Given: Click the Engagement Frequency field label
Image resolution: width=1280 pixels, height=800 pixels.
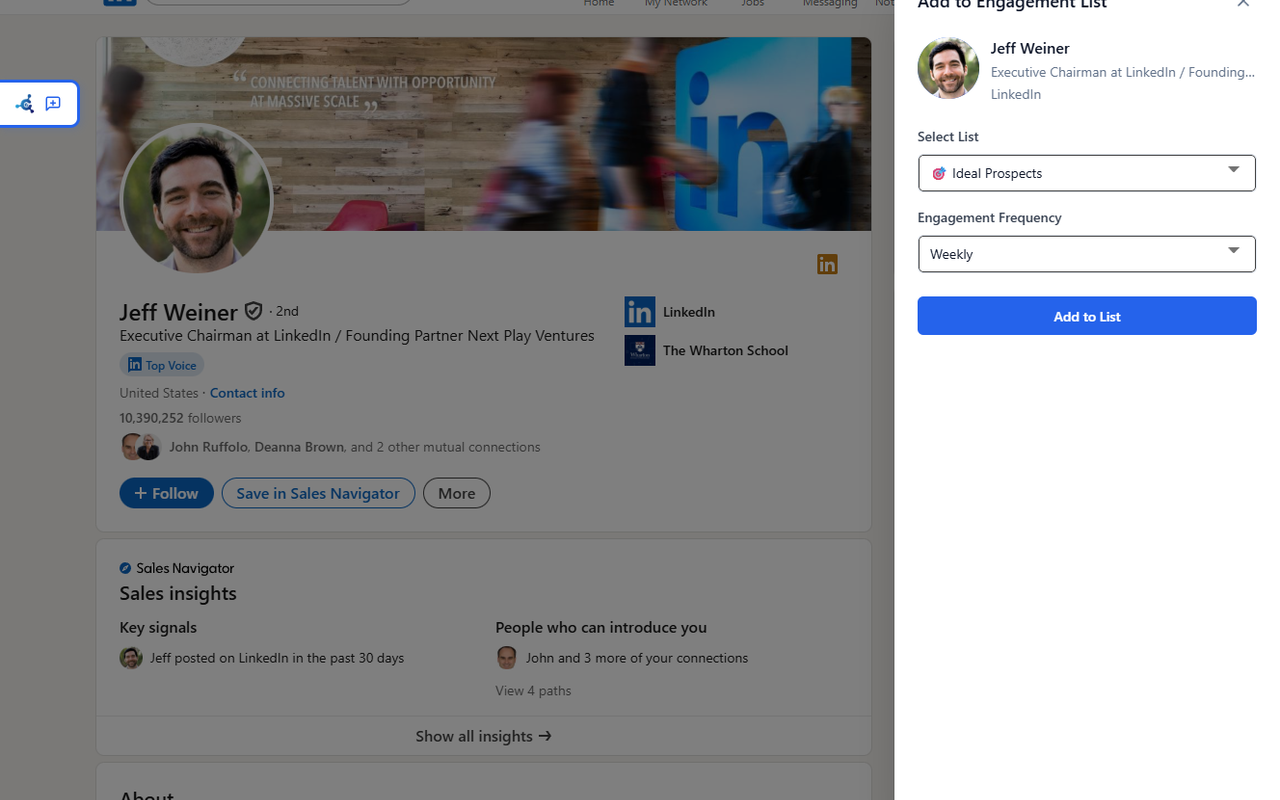Looking at the screenshot, I should point(990,218).
